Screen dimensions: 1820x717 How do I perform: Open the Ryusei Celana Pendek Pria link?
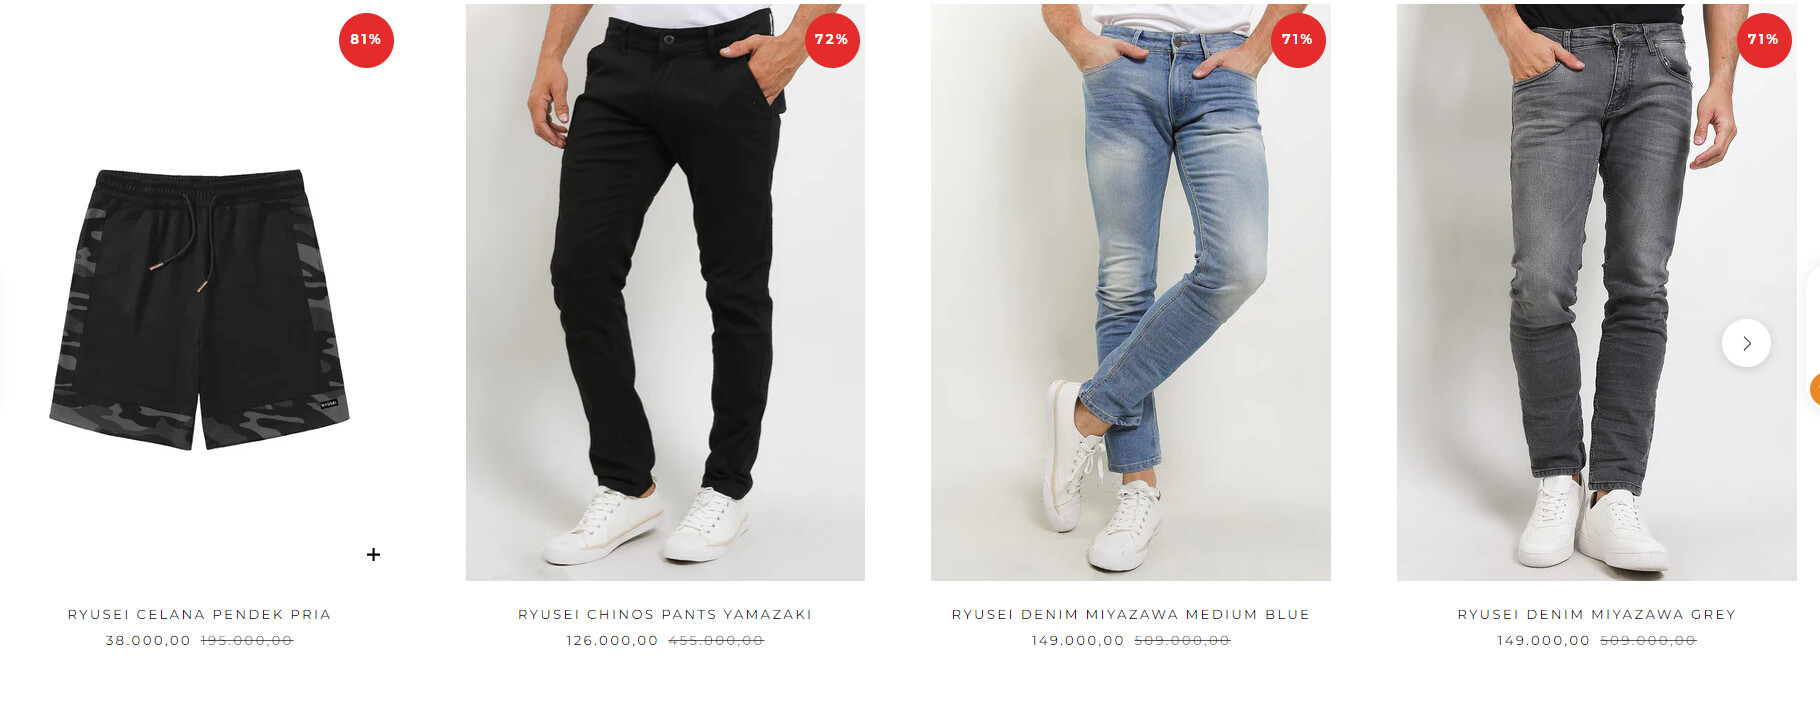pyautogui.click(x=199, y=614)
